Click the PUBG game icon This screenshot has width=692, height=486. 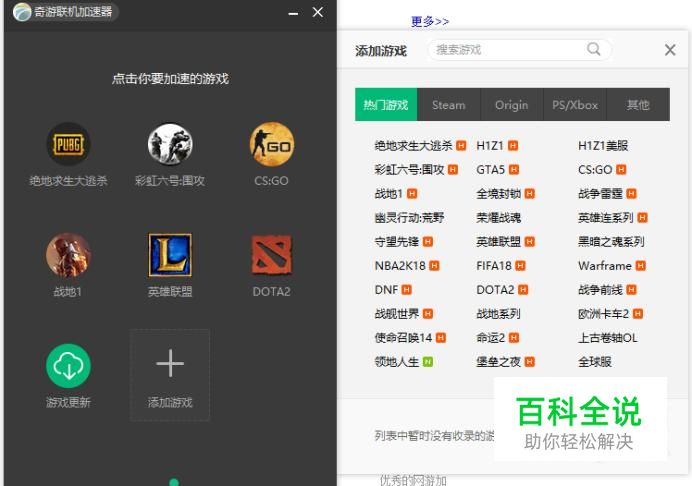coord(68,144)
